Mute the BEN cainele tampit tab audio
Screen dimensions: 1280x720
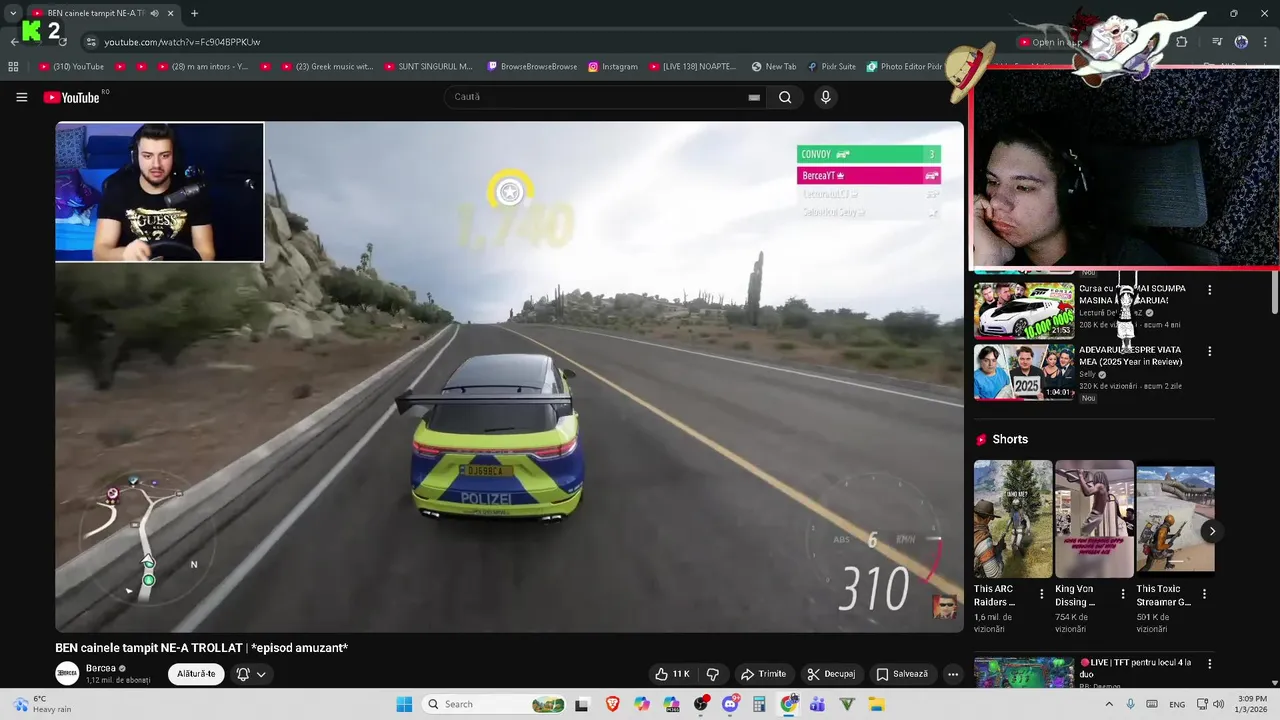point(154,13)
